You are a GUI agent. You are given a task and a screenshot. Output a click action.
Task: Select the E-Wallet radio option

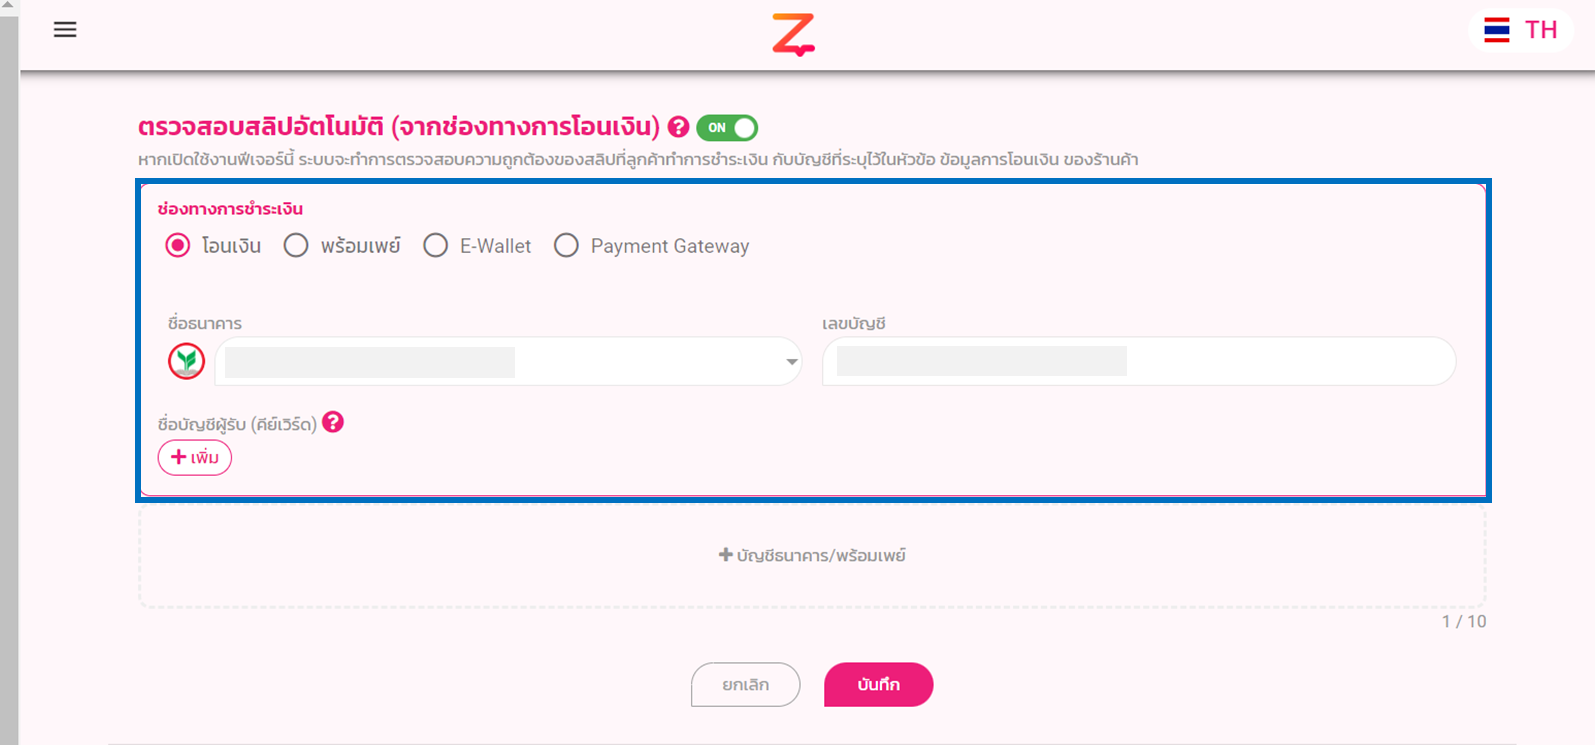coord(435,246)
